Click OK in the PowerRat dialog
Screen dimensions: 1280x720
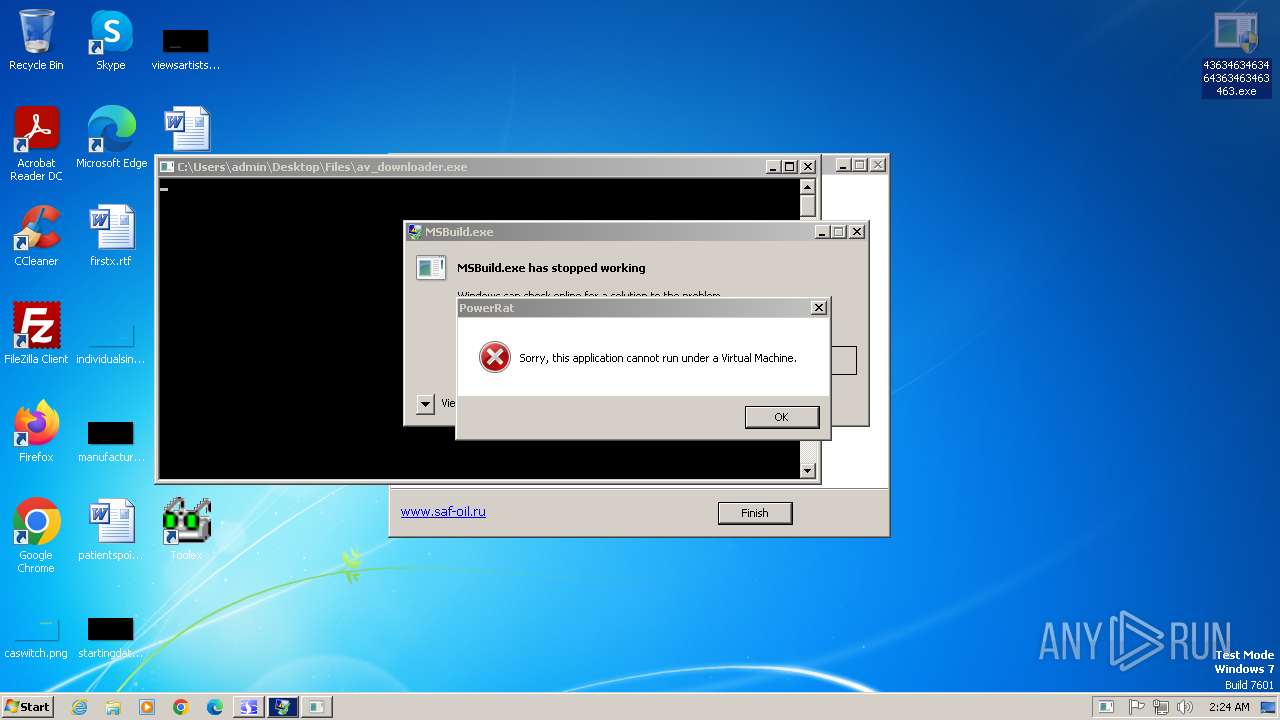point(781,417)
